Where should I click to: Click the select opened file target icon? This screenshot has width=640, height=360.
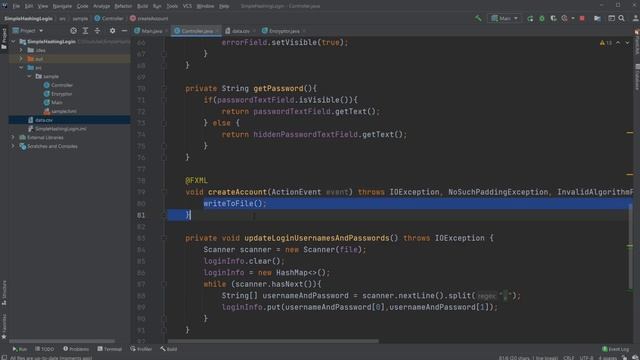tap(73, 31)
